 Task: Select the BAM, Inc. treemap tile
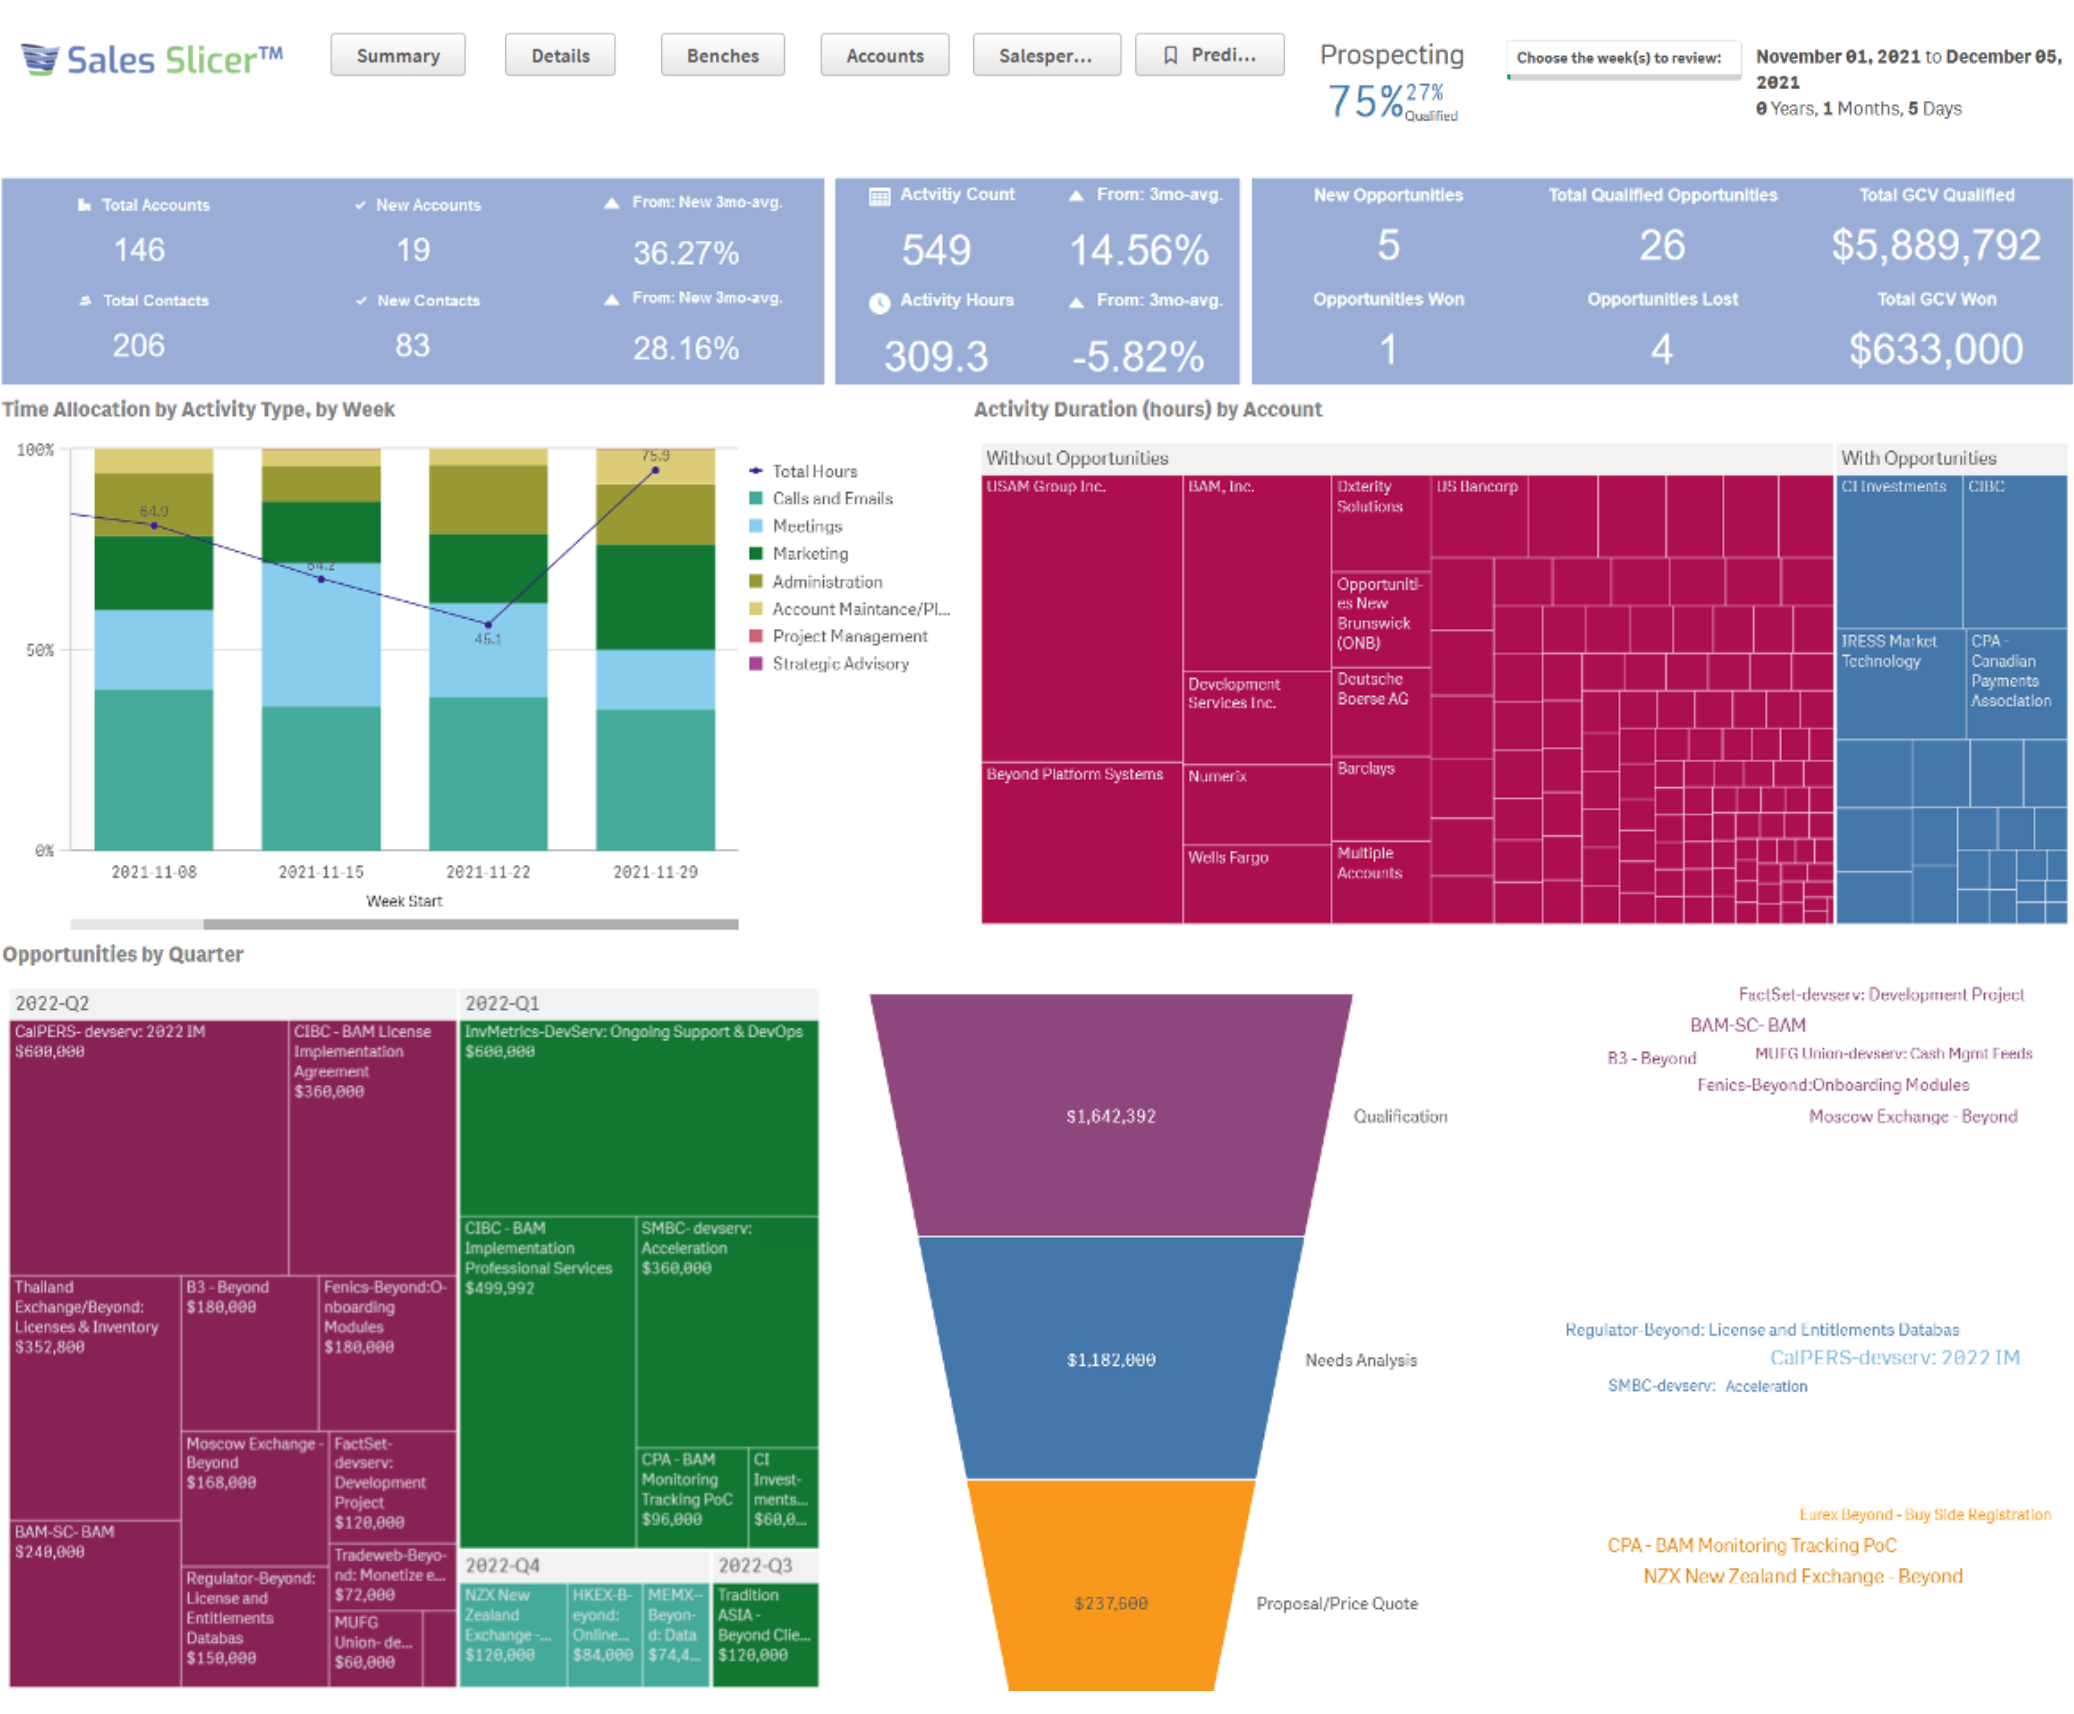pyautogui.click(x=1256, y=573)
